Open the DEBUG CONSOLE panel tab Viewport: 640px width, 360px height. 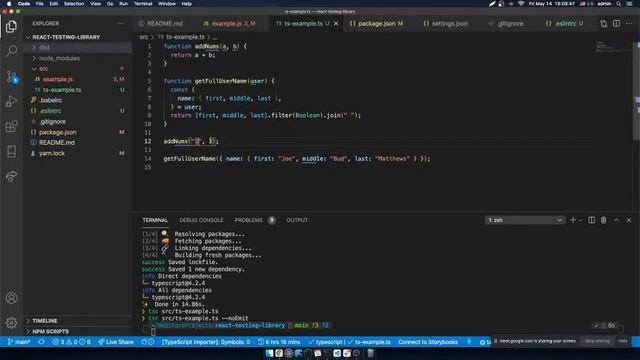pyautogui.click(x=201, y=220)
